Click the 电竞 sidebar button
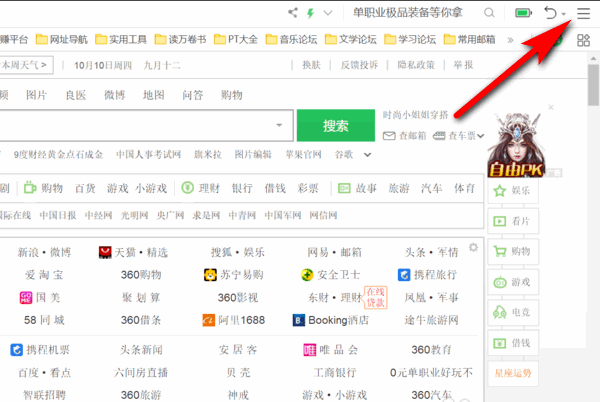The image size is (600, 402). pos(513,312)
